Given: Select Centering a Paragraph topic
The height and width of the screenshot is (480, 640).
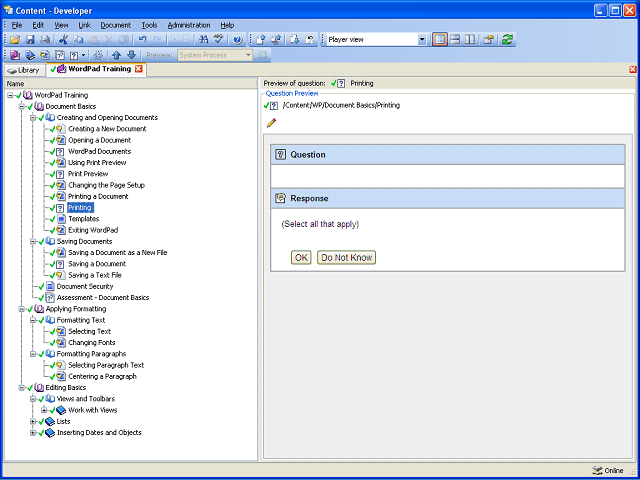Looking at the screenshot, I should [x=102, y=376].
